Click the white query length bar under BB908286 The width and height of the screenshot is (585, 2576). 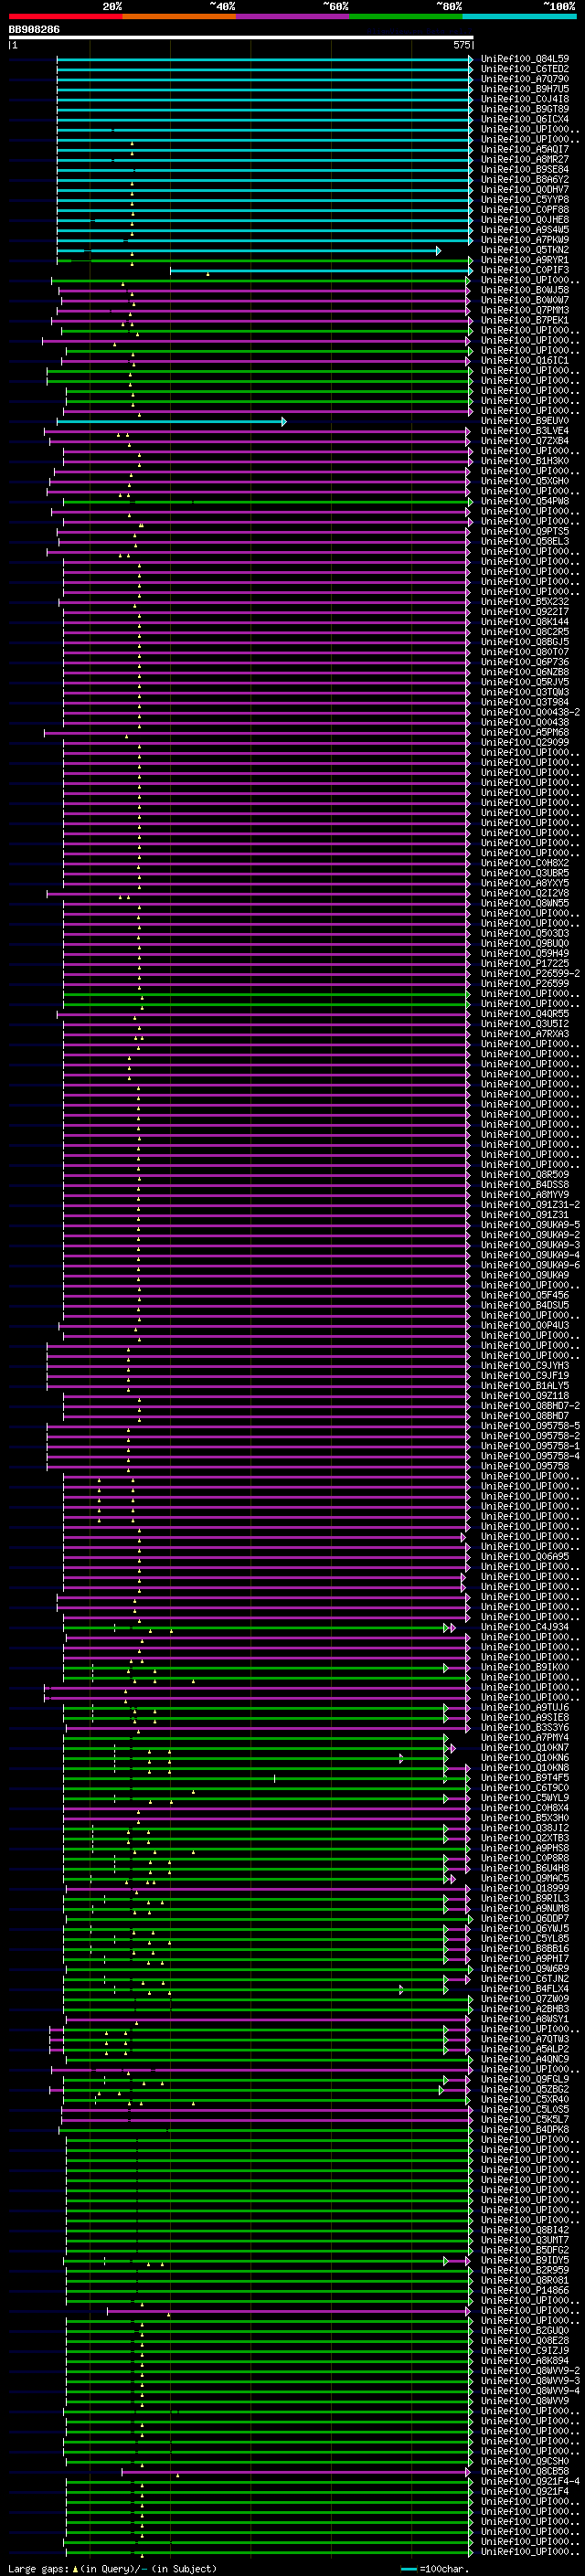point(241,37)
